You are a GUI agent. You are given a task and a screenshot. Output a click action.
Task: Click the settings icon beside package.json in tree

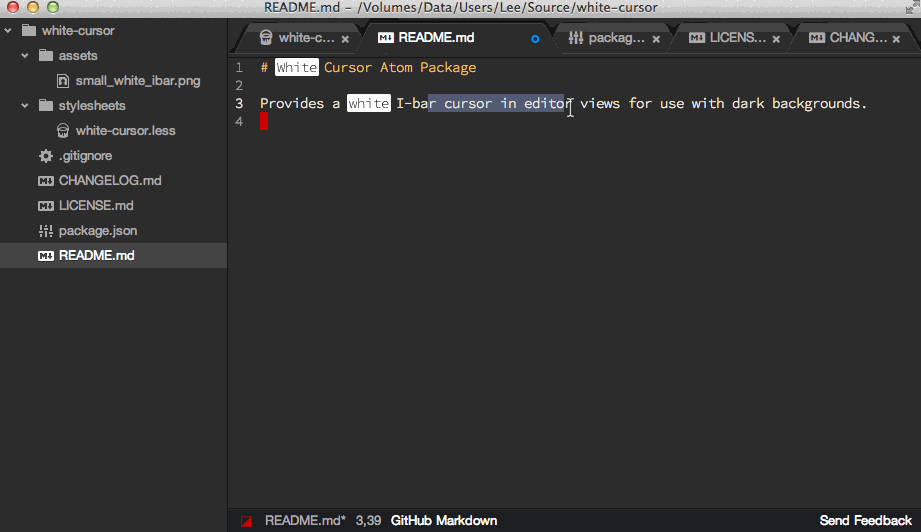(x=46, y=231)
